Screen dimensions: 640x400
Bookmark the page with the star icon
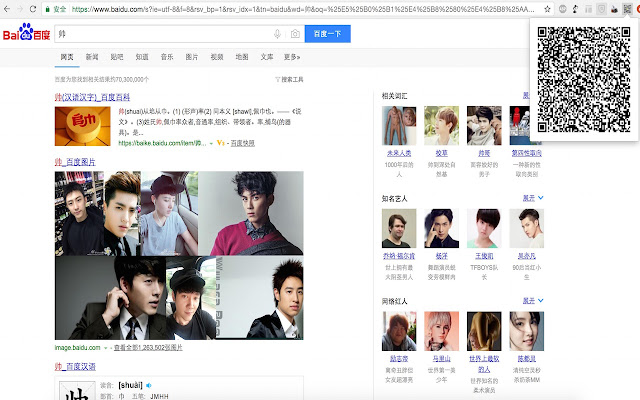pyautogui.click(x=547, y=9)
